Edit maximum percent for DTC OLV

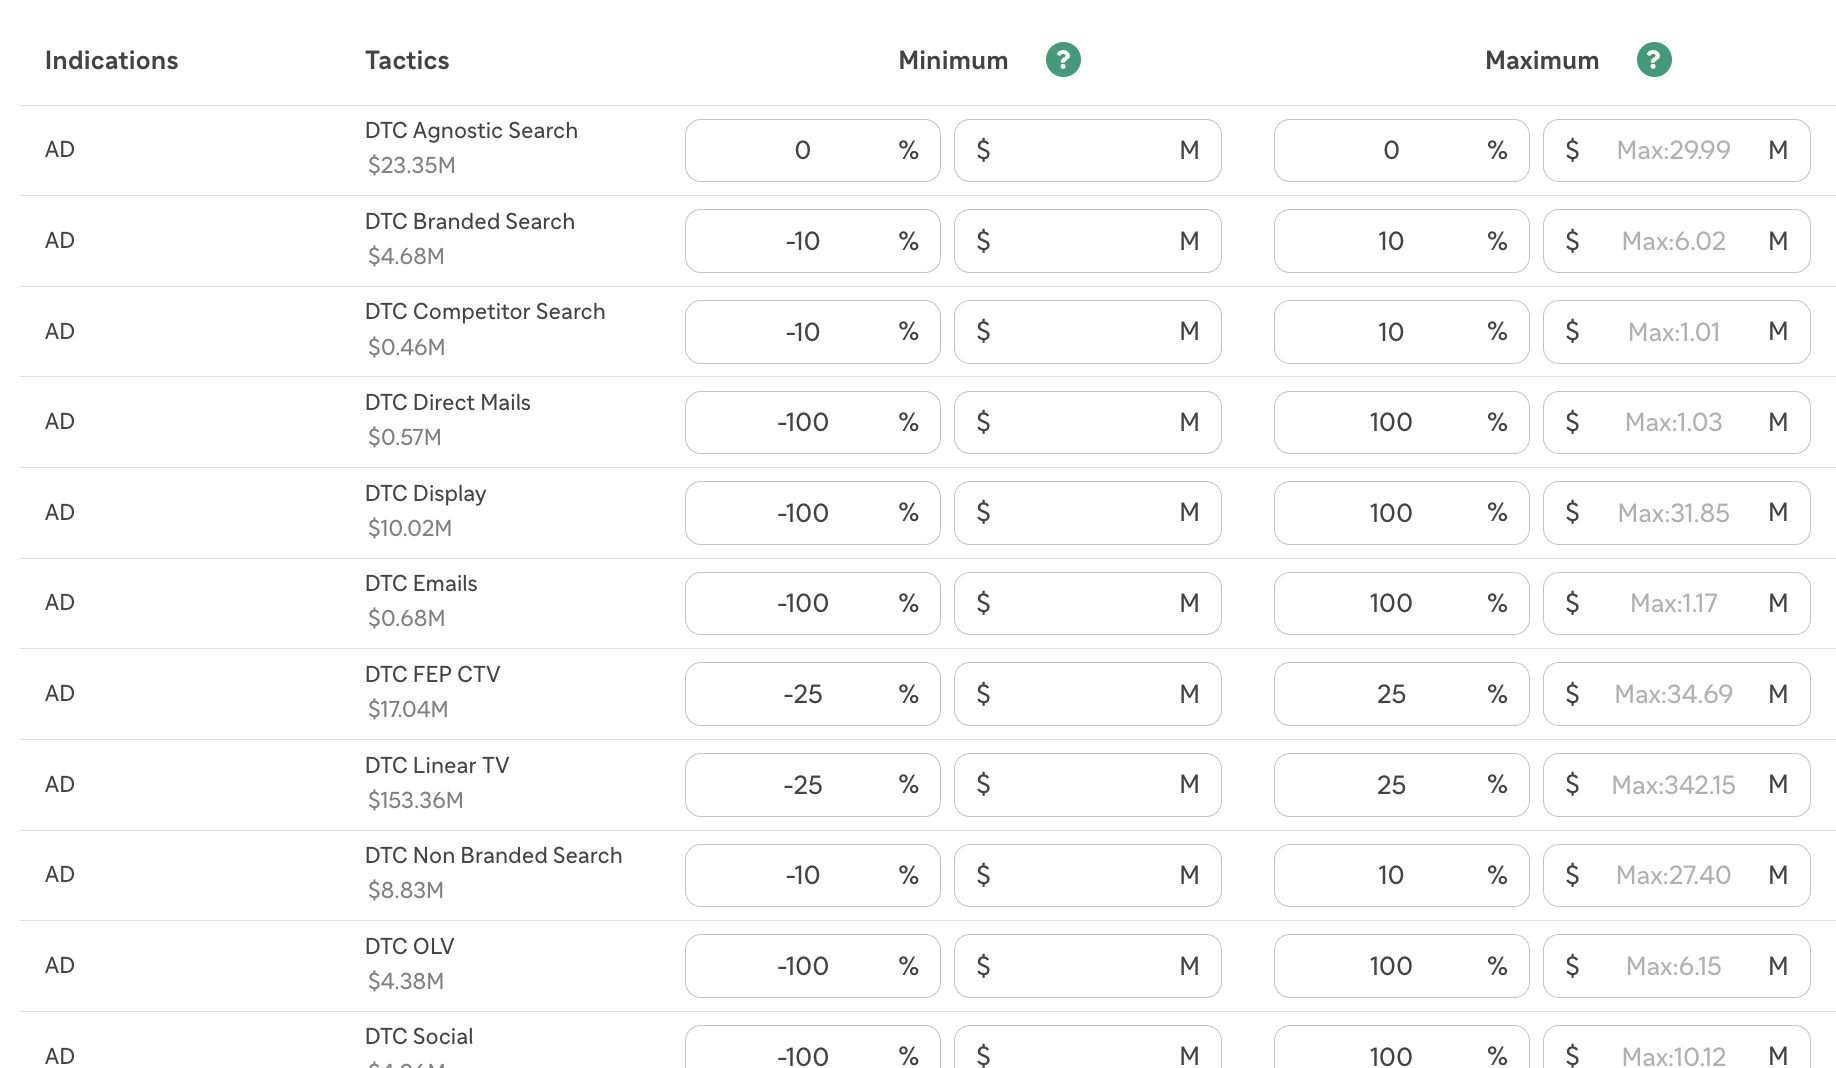point(1401,966)
